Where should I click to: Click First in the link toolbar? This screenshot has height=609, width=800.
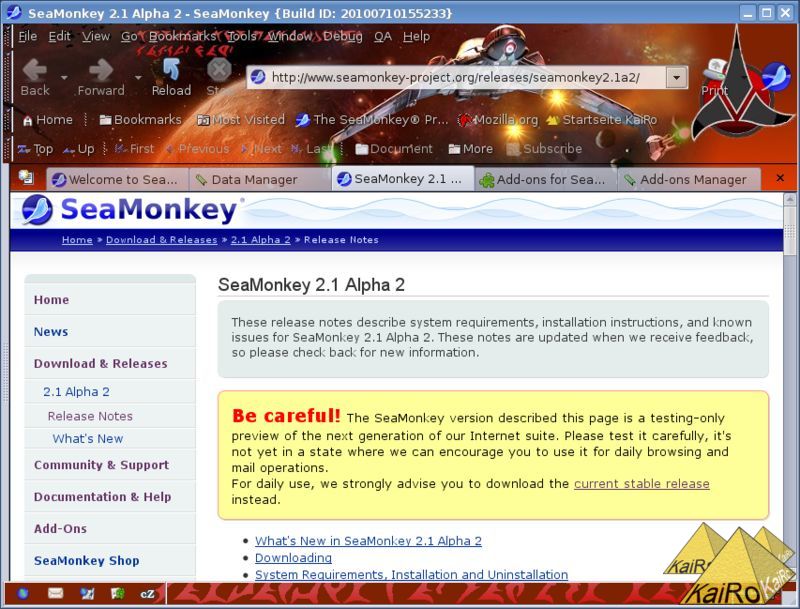pos(134,149)
